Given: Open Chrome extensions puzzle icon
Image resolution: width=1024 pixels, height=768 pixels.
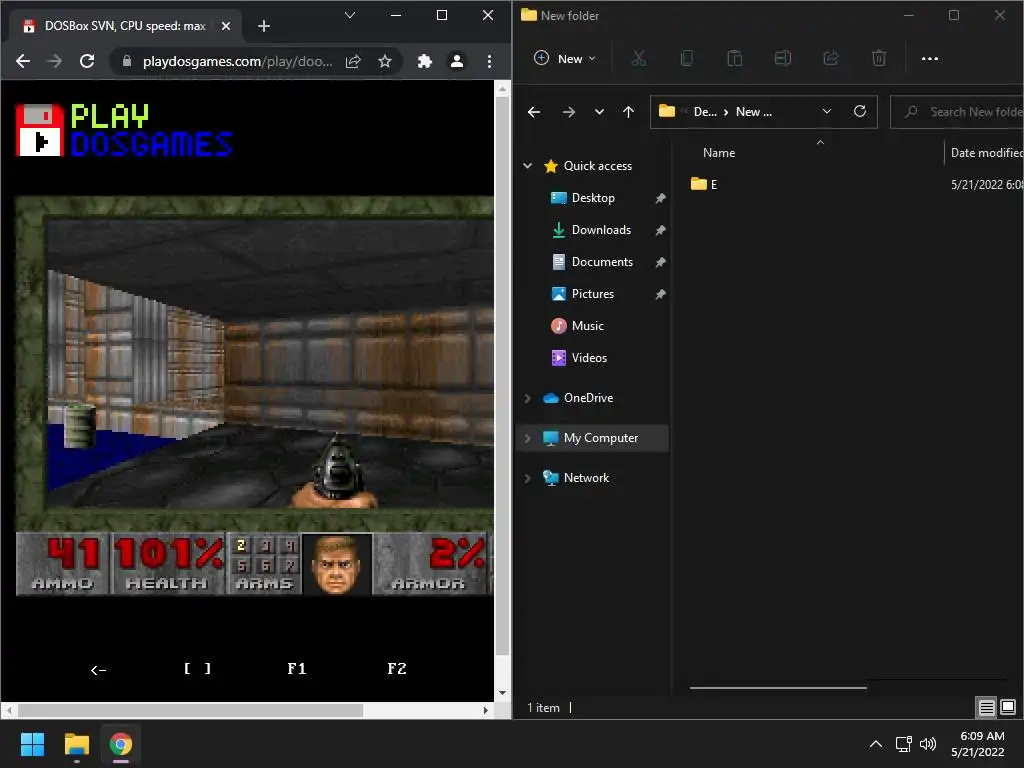Looking at the screenshot, I should [x=425, y=61].
